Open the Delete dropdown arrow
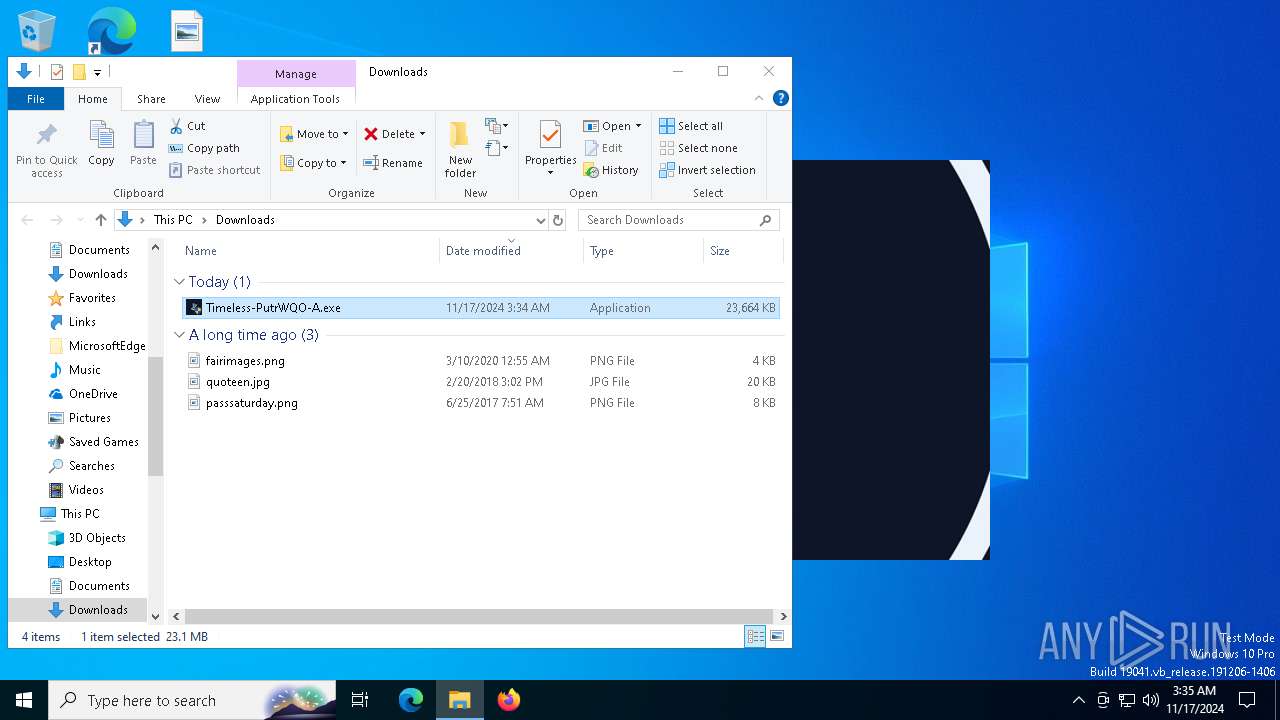The image size is (1280, 720). (x=422, y=134)
